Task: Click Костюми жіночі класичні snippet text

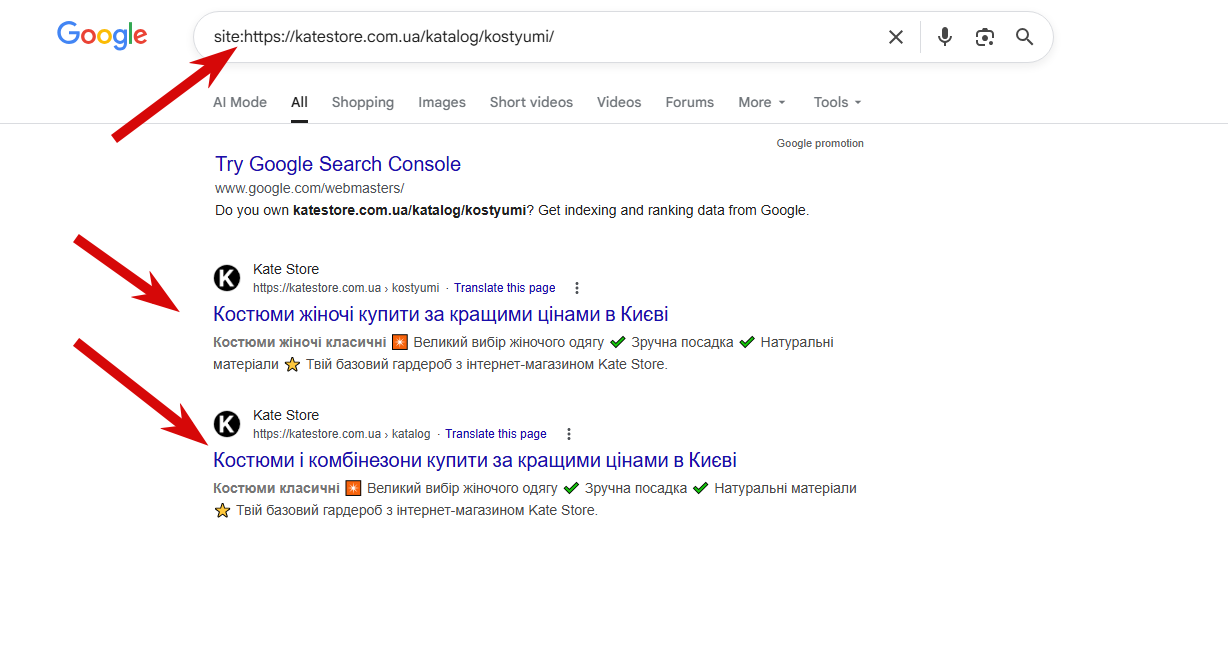Action: 300,342
